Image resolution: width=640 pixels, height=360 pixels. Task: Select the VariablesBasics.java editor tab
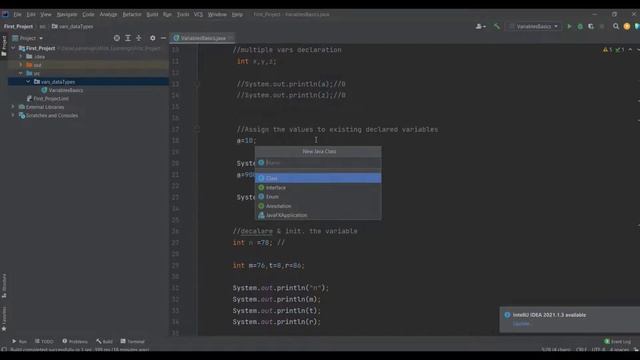click(203, 38)
